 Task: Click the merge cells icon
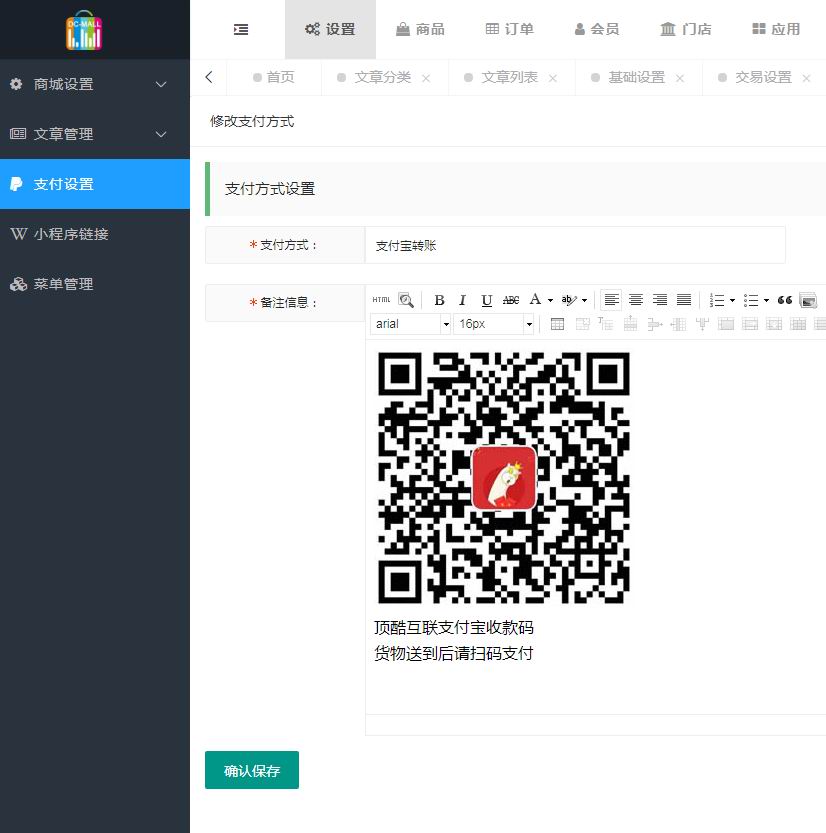tap(726, 324)
